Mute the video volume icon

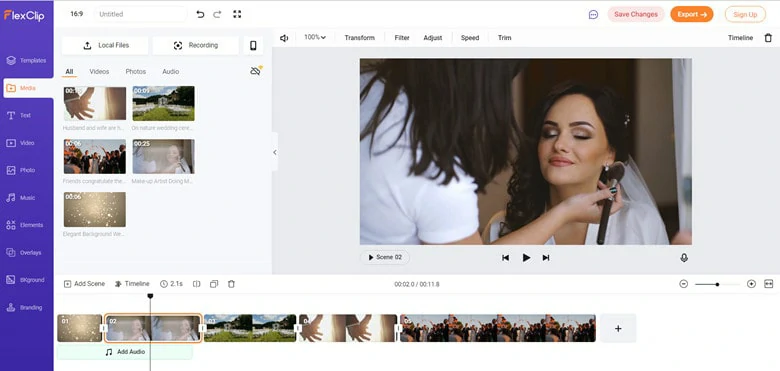point(284,38)
